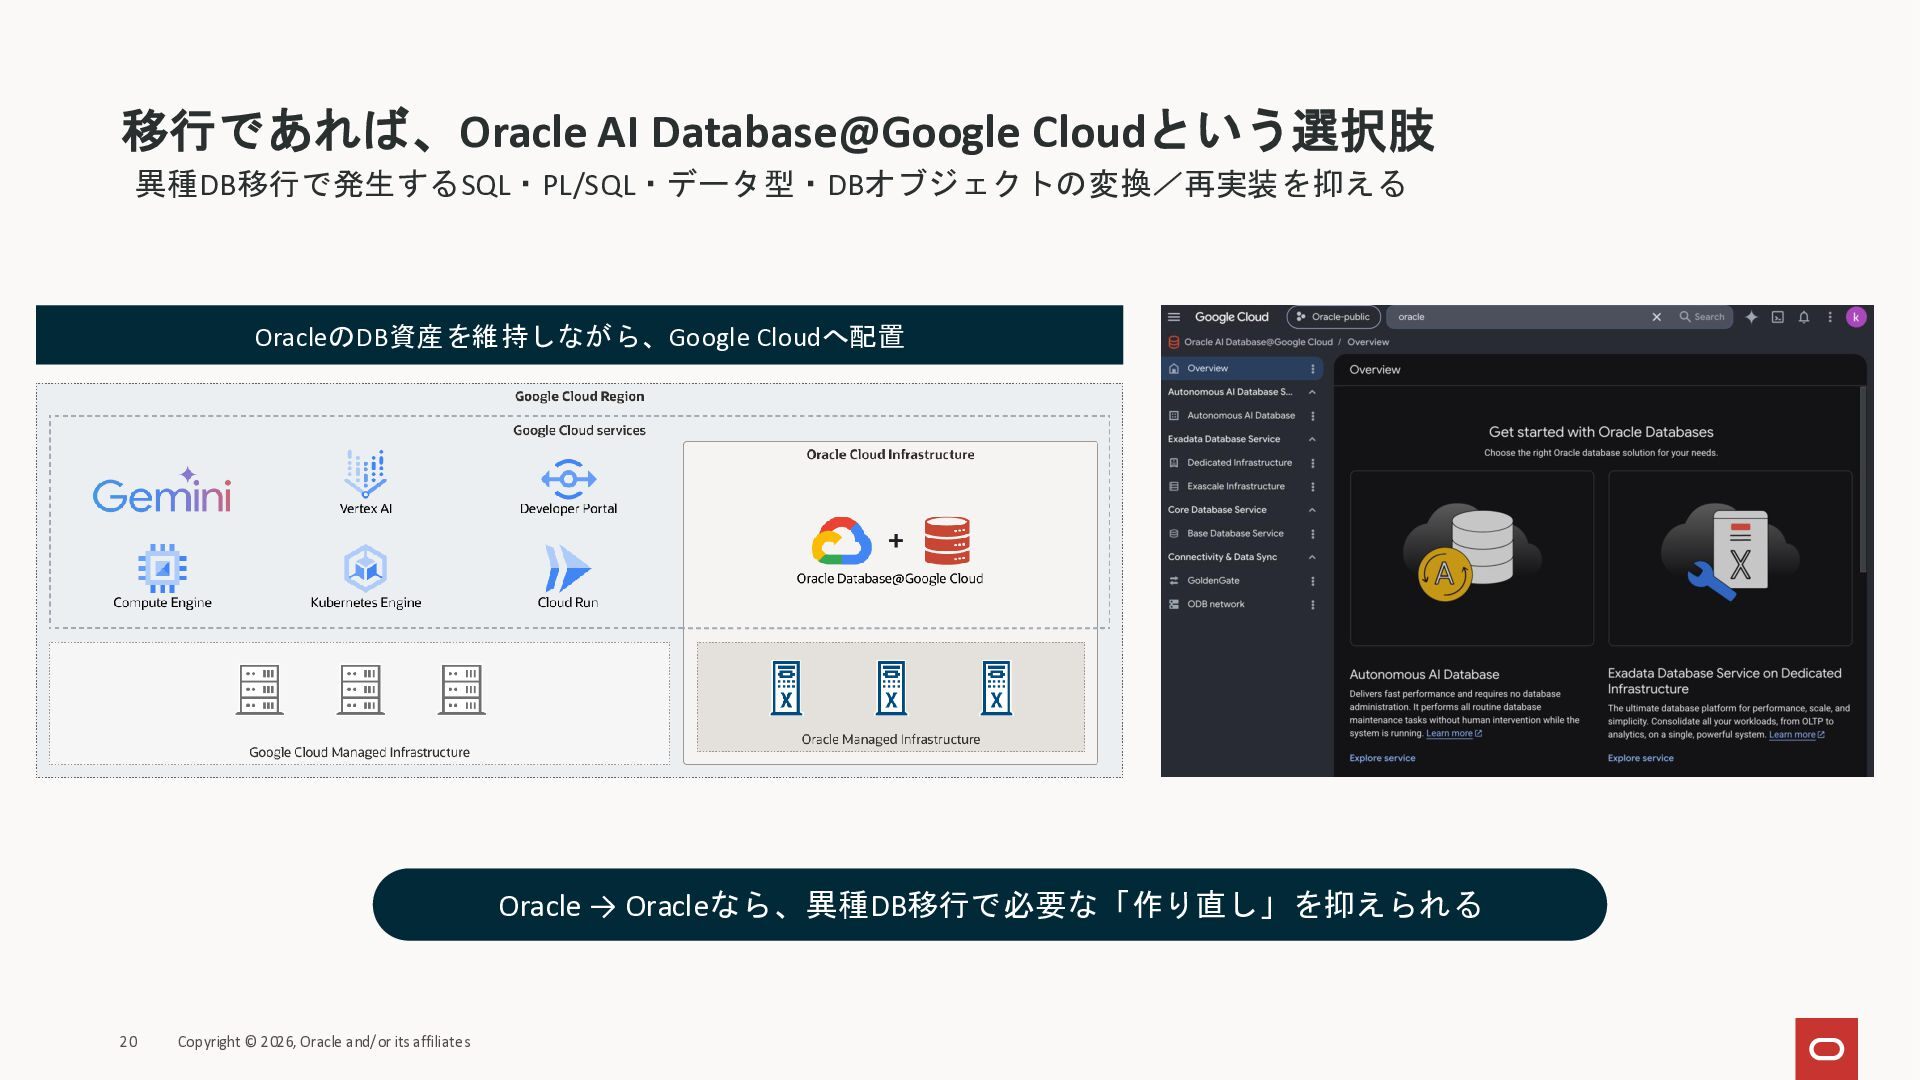Click the slide title '移行であれば、Oracle AI Database@Google Cloud'

coord(778,131)
